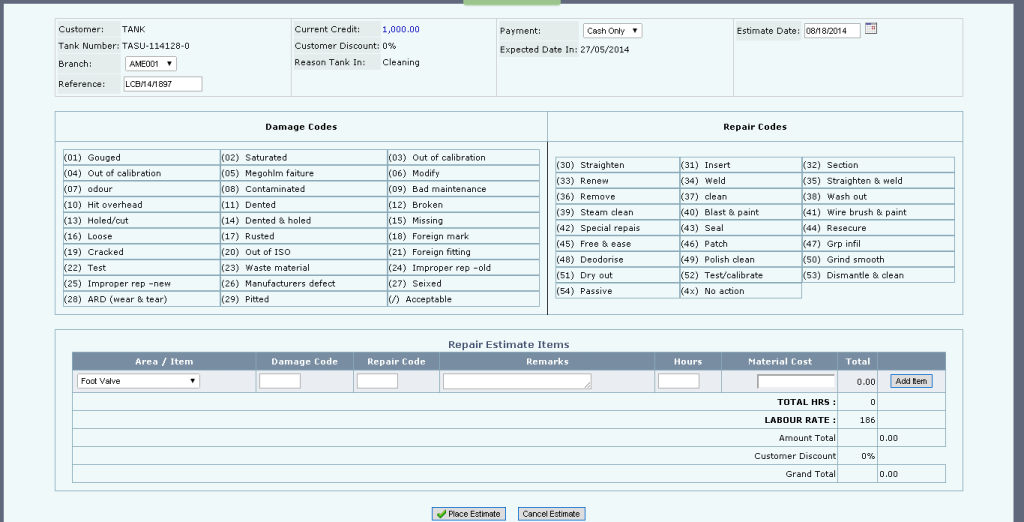Select repair code (30) Straighten
Viewport: 1024px width, 522px height.
click(x=618, y=165)
